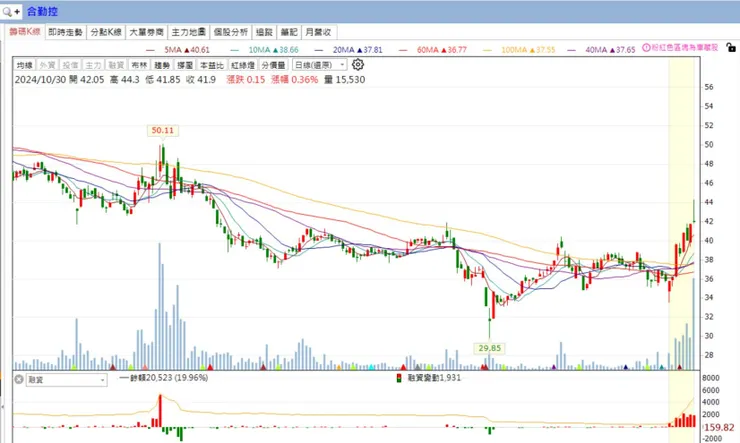Toggle the 主力 overlay button
Image resolution: width=740 pixels, height=443 pixels.
click(93, 65)
